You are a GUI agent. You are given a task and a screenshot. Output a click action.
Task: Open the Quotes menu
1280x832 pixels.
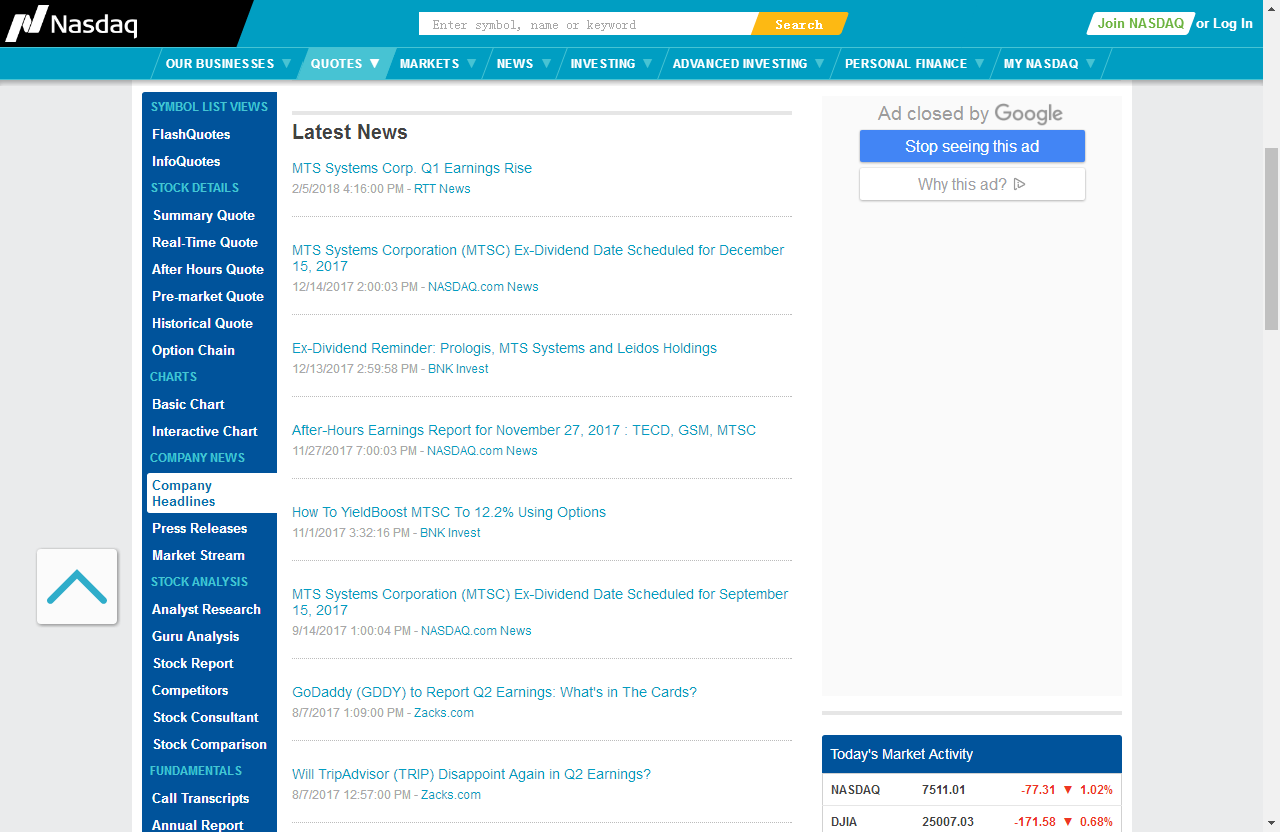click(336, 63)
